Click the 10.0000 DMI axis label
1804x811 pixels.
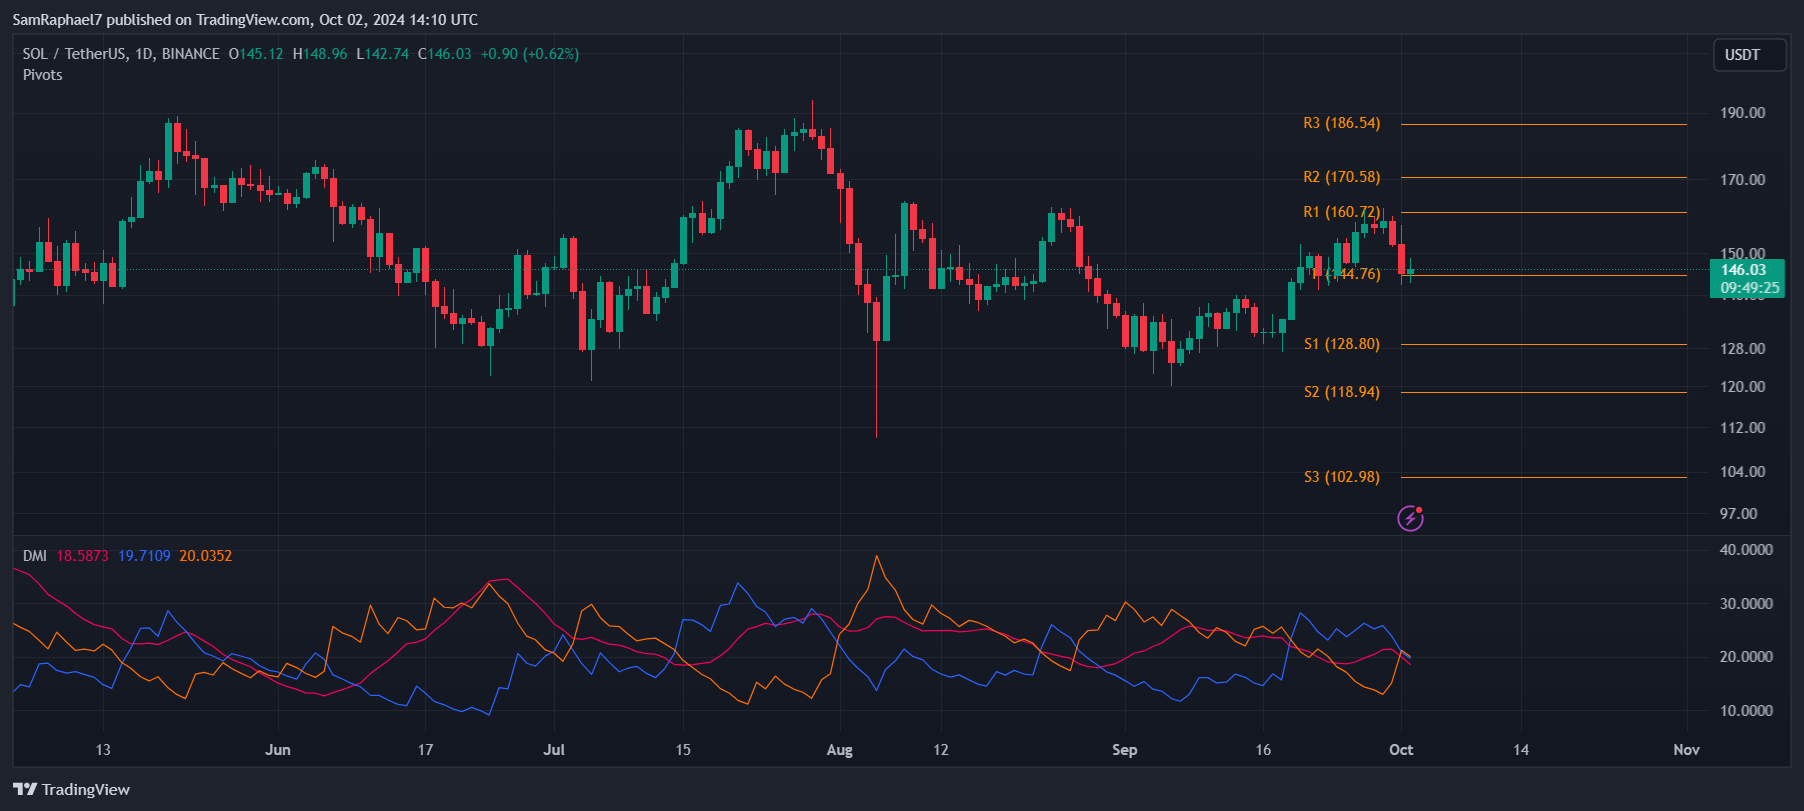pos(1746,711)
